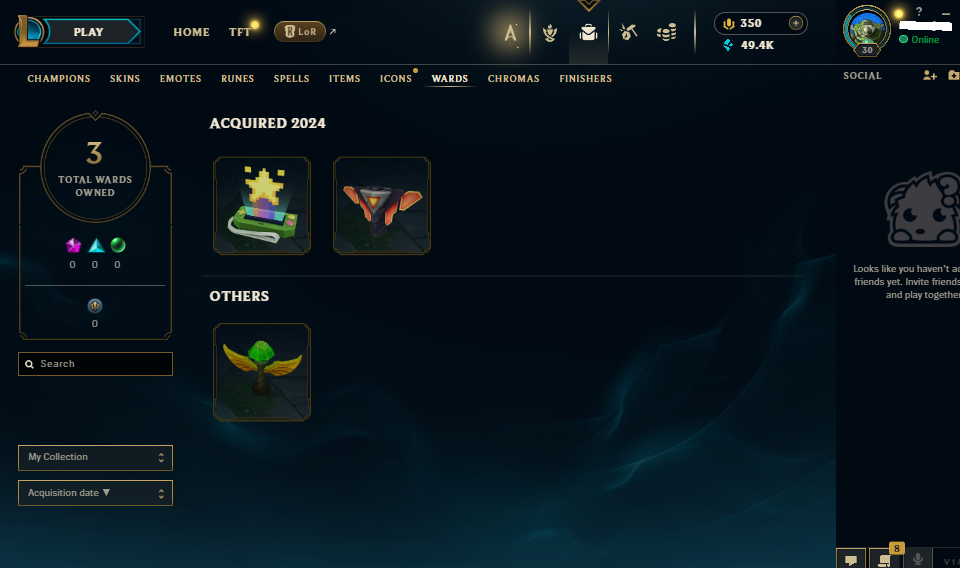
Task: Open the Loot hammer icon
Action: pyautogui.click(x=628, y=32)
